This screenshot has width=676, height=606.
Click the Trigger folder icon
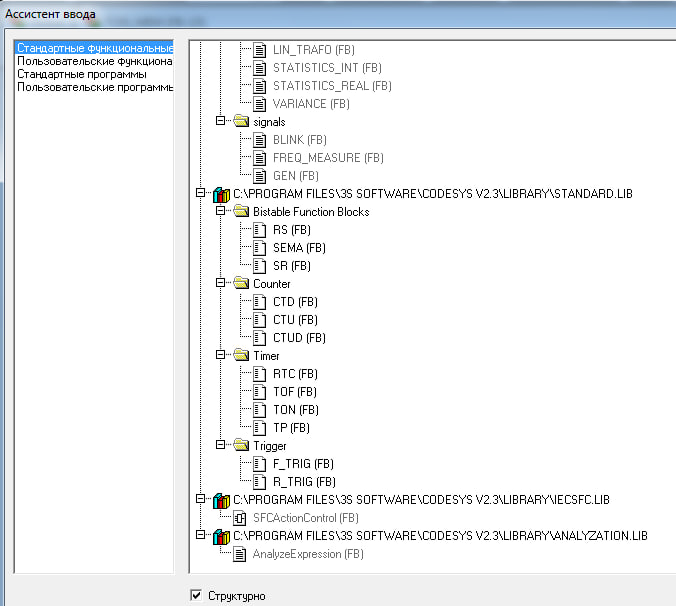pyautogui.click(x=241, y=445)
